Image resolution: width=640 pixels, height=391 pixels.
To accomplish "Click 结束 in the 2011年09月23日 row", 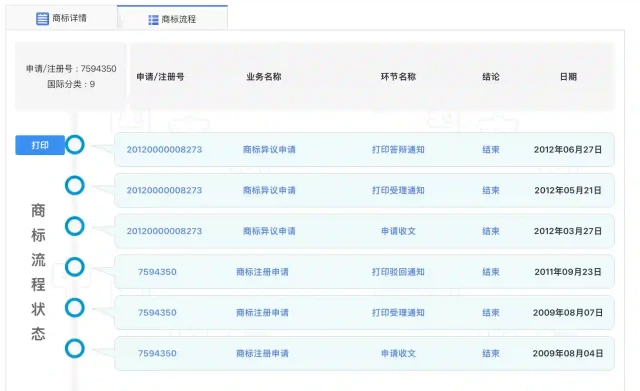I will (x=491, y=272).
